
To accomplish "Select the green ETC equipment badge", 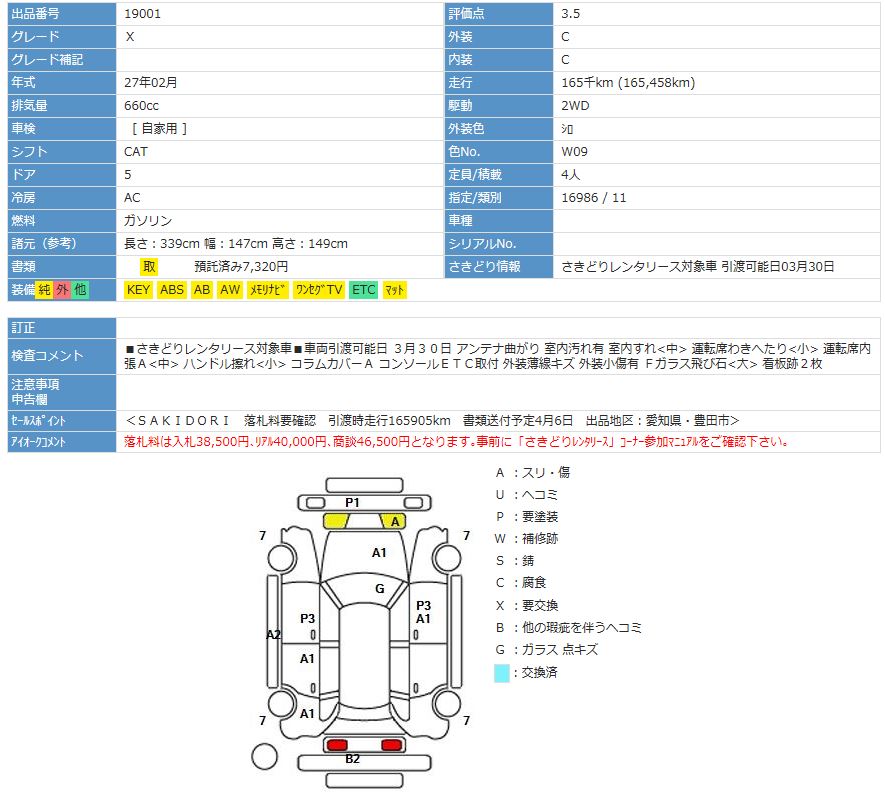I will pos(364,290).
